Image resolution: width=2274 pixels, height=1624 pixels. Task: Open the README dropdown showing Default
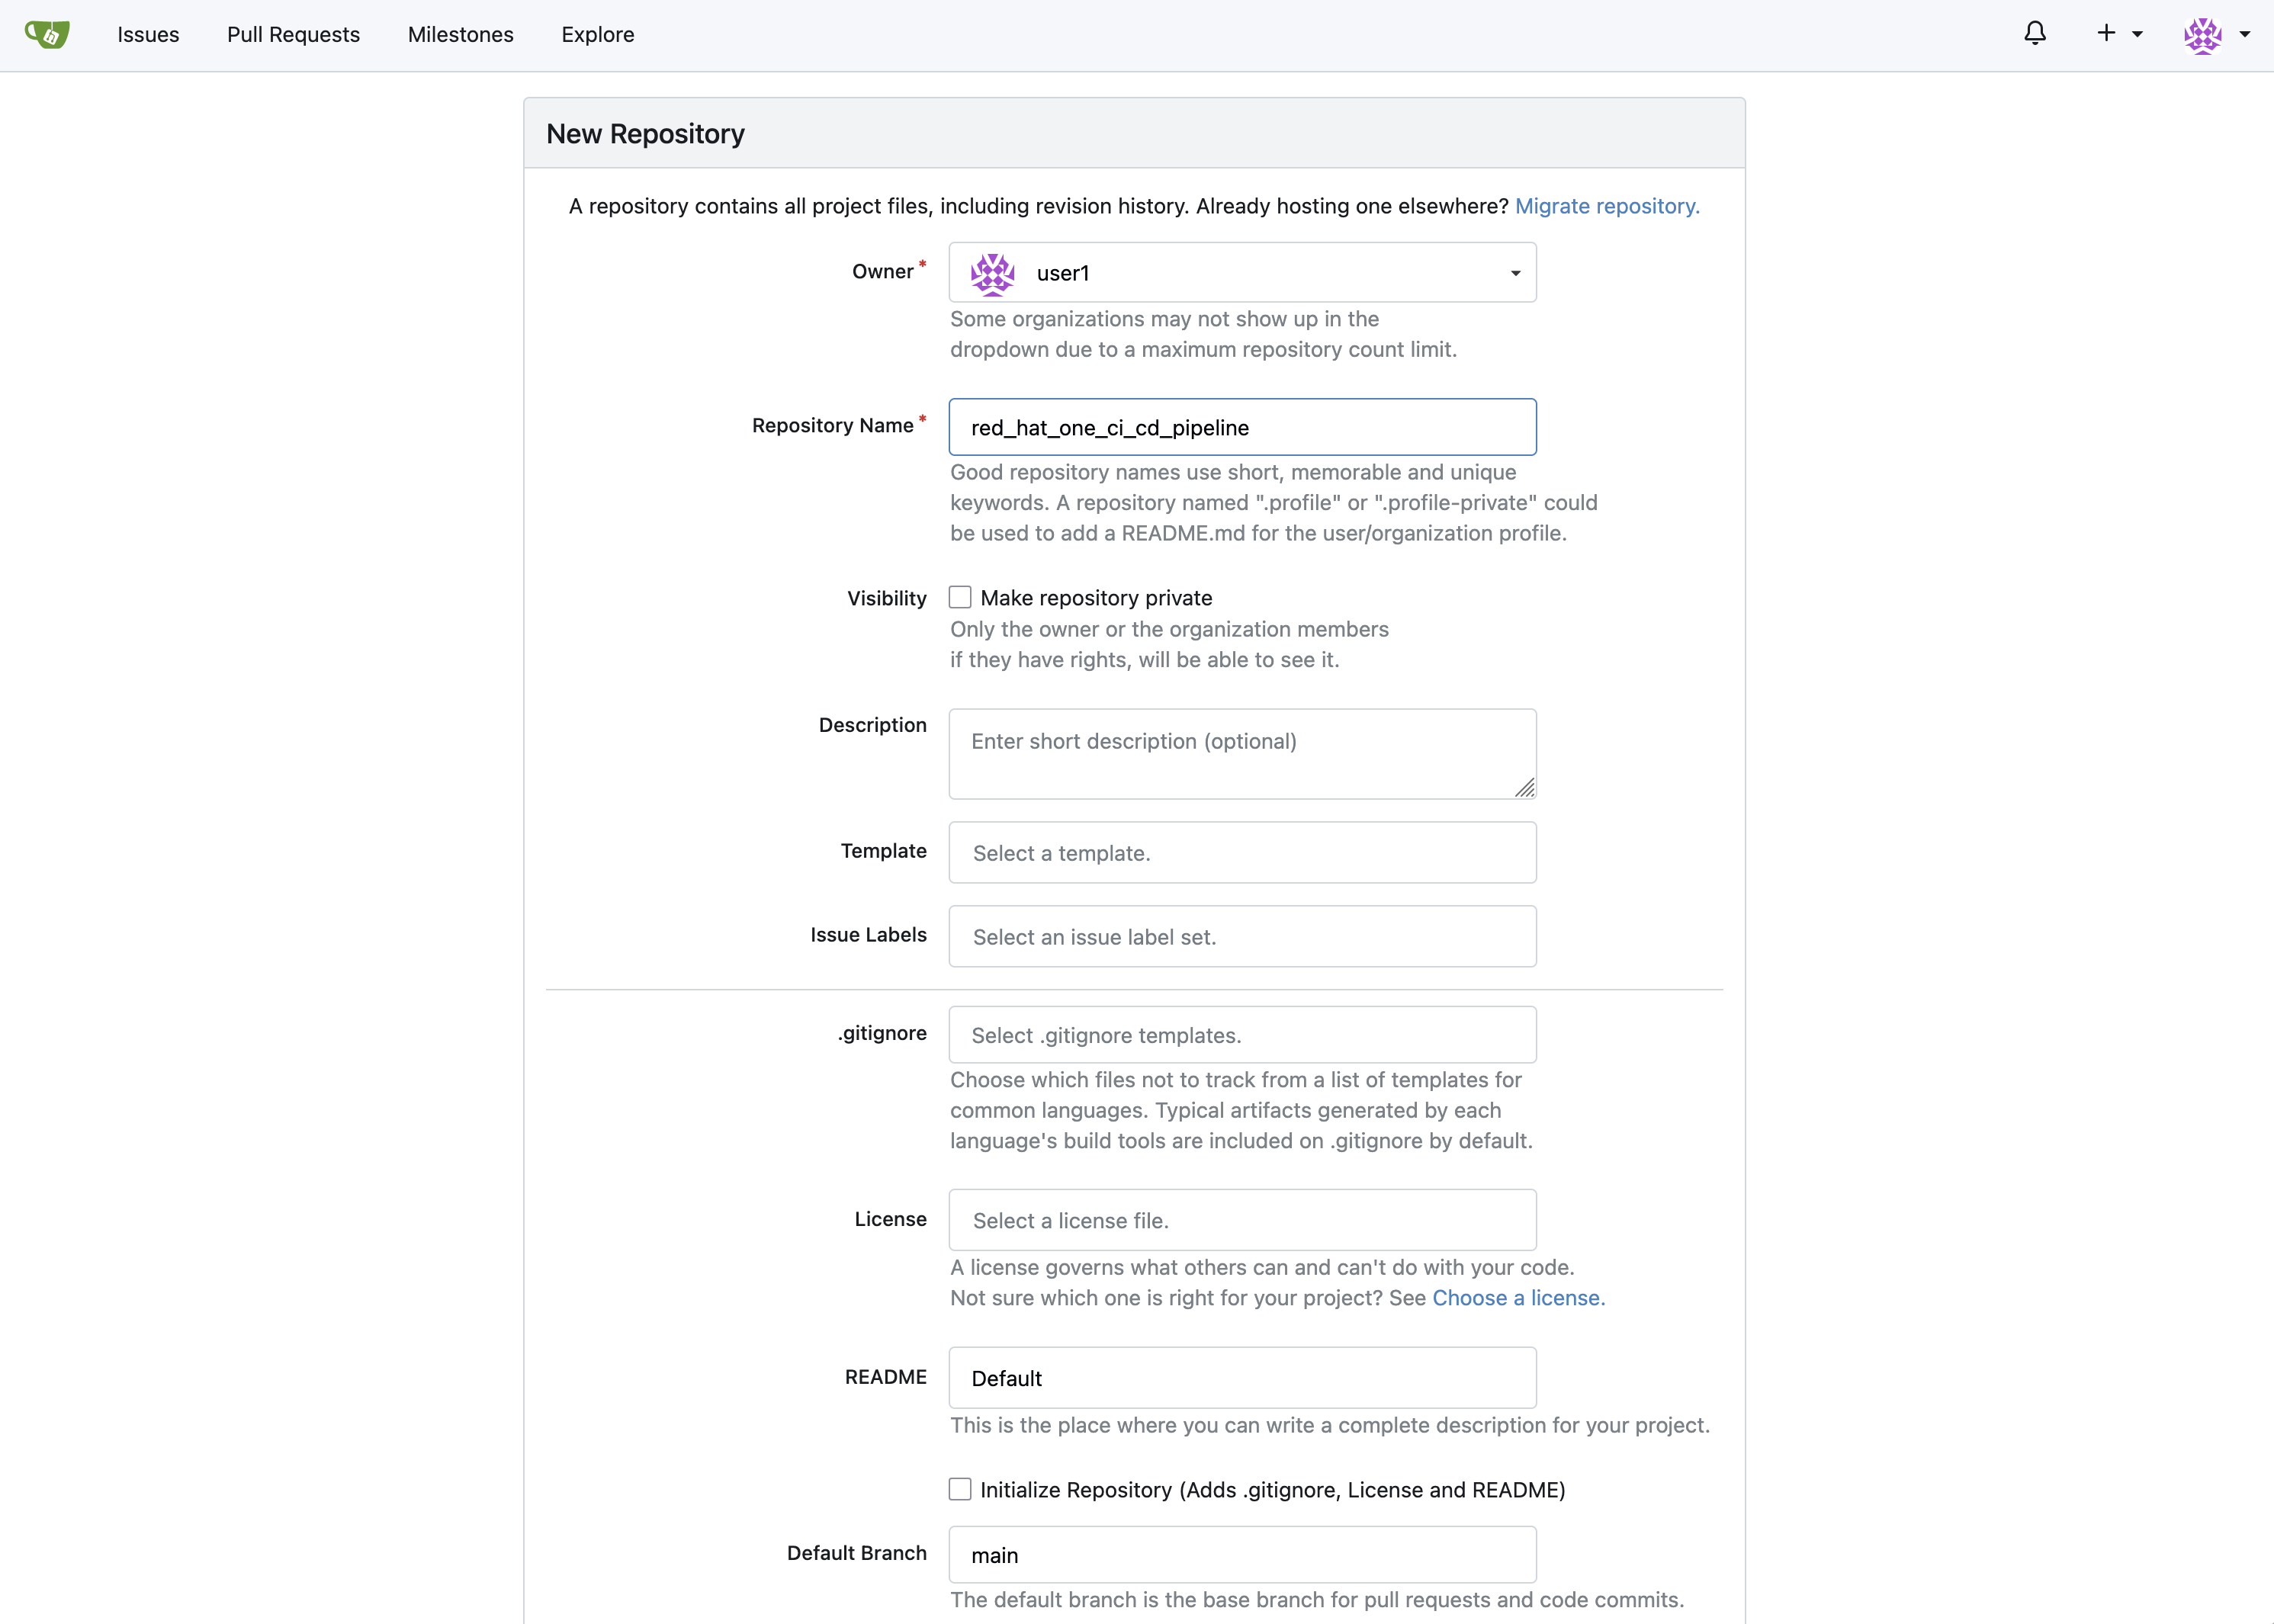(1242, 1377)
